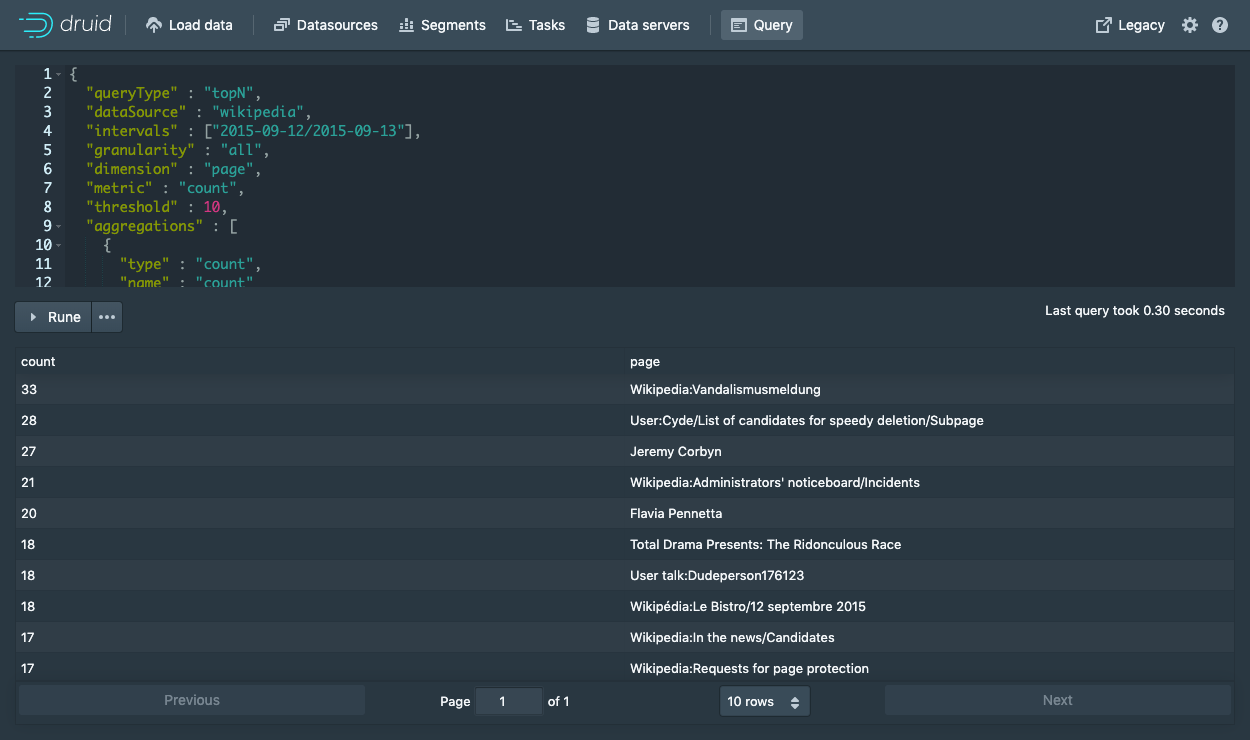Go to the Datasources tab
Viewport: 1250px width, 740px height.
pyautogui.click(x=326, y=25)
